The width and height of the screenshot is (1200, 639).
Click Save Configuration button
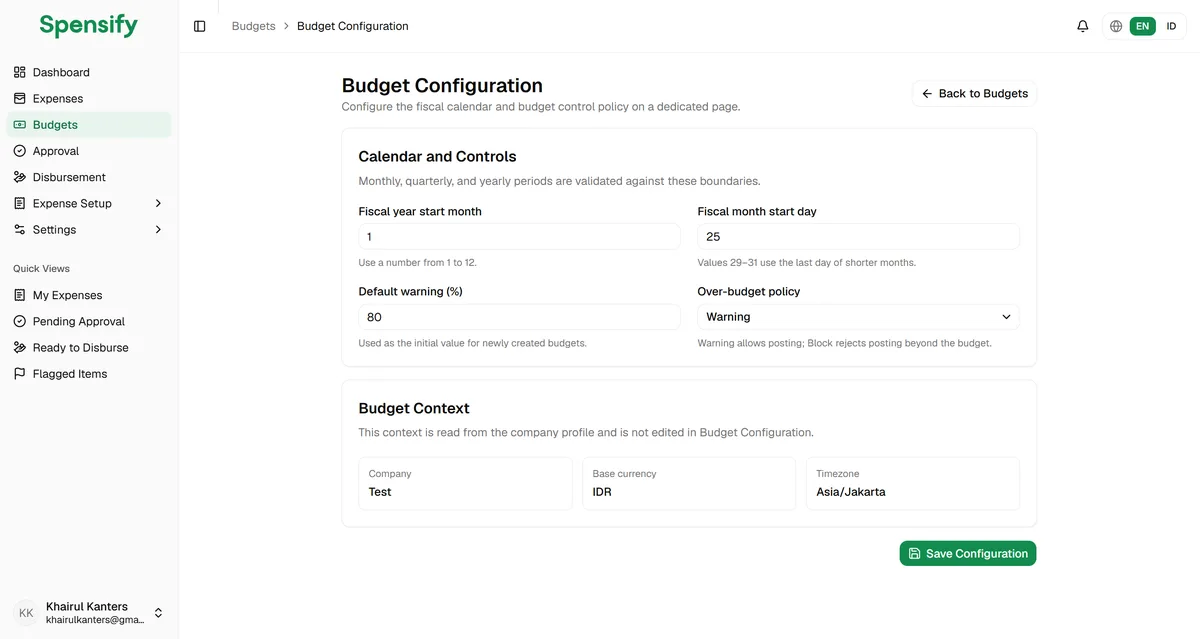click(968, 553)
